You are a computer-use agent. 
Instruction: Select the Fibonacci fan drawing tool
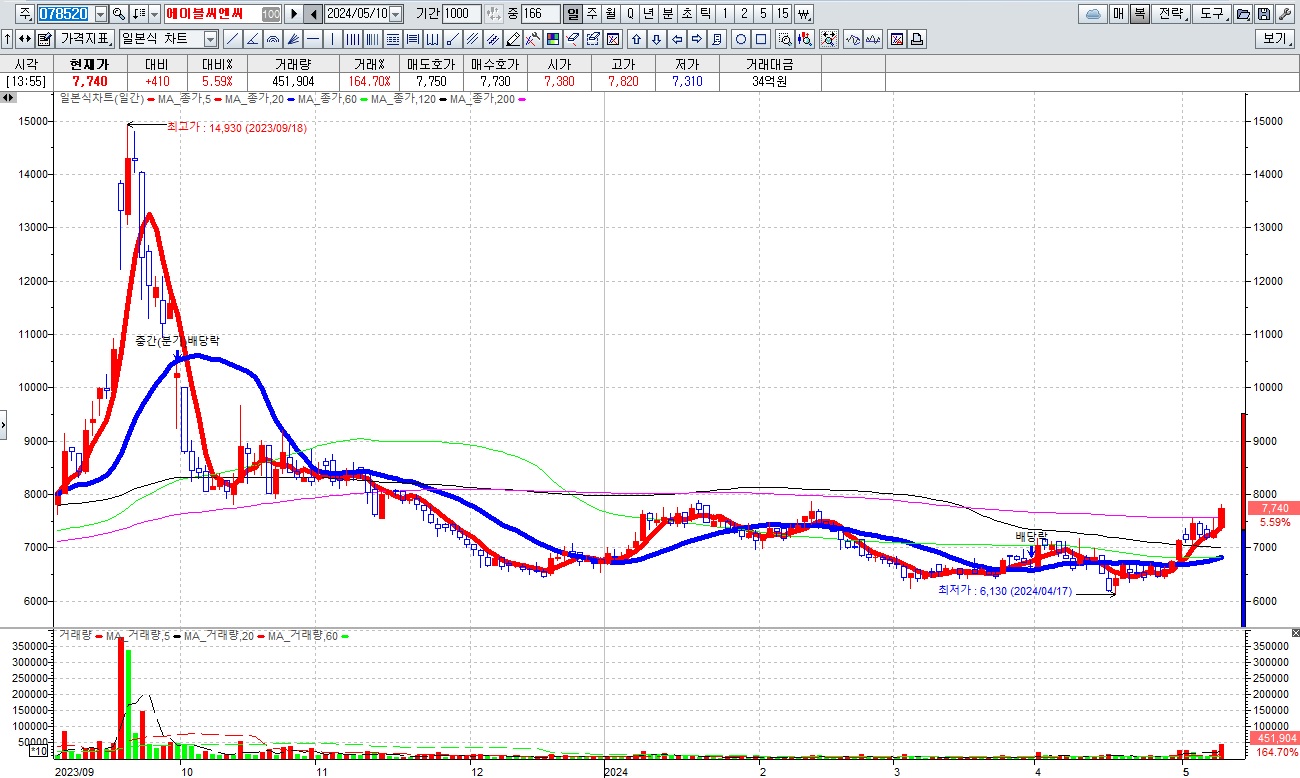coord(293,39)
